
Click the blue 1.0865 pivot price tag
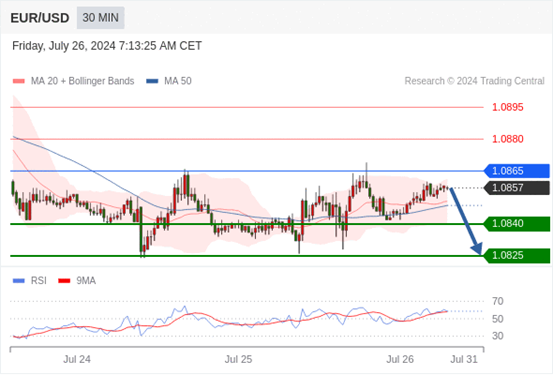pos(517,171)
